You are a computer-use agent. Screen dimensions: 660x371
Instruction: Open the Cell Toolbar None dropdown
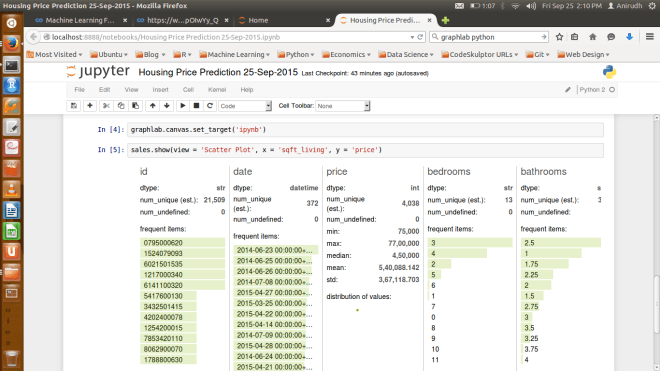pyautogui.click(x=343, y=106)
